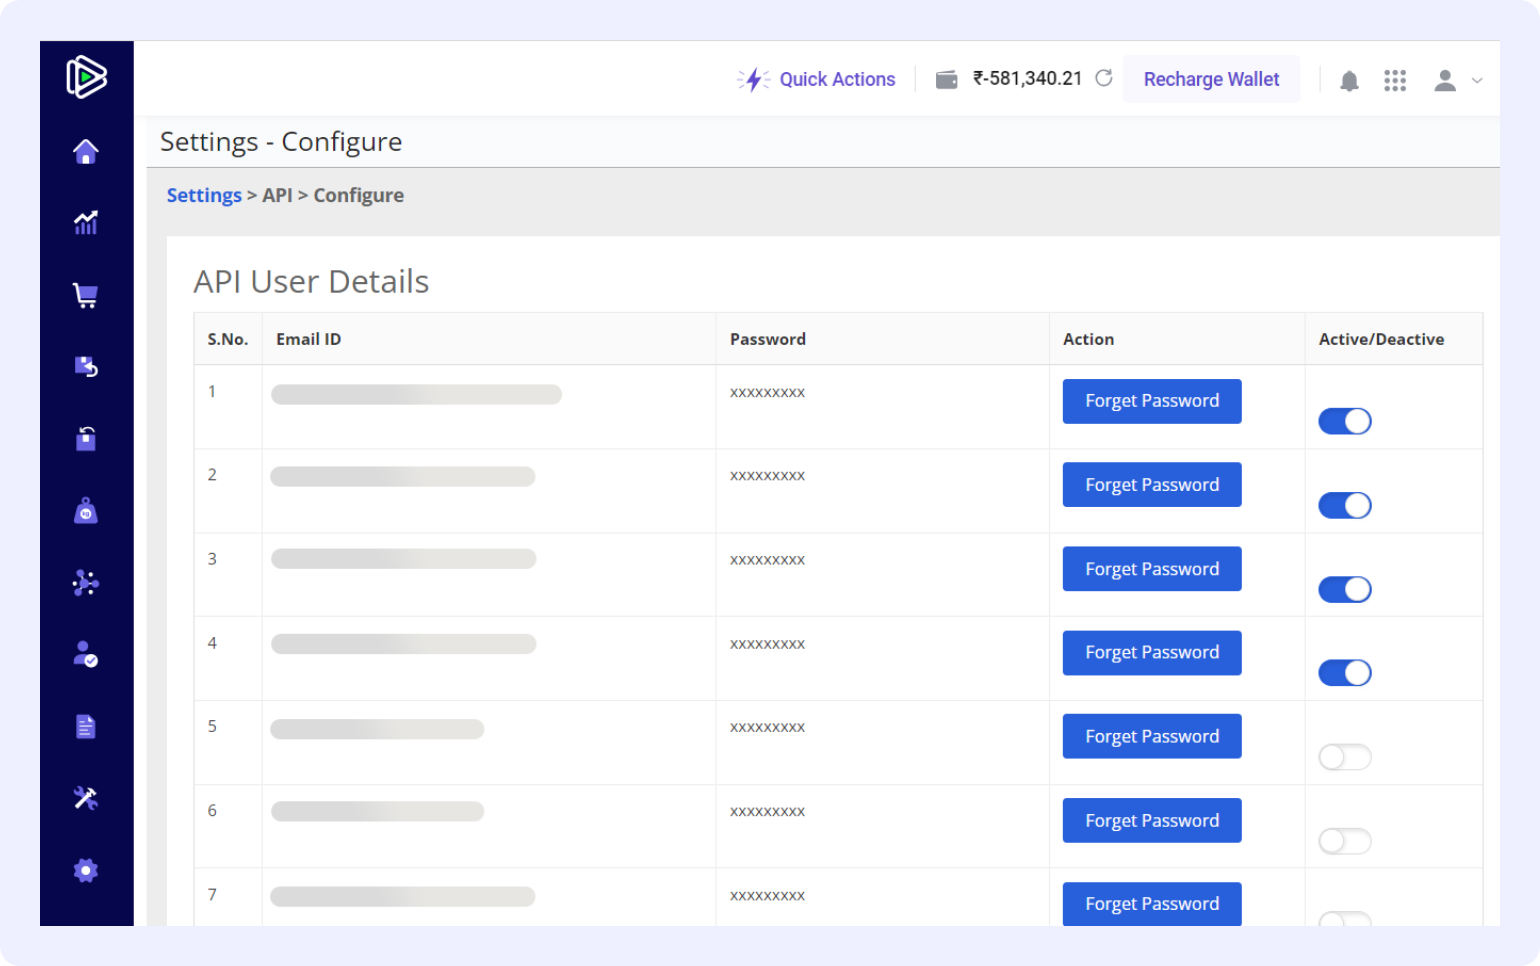Screen dimensions: 1540x966
Task: Click Forget Password for row 4
Action: coord(1152,653)
